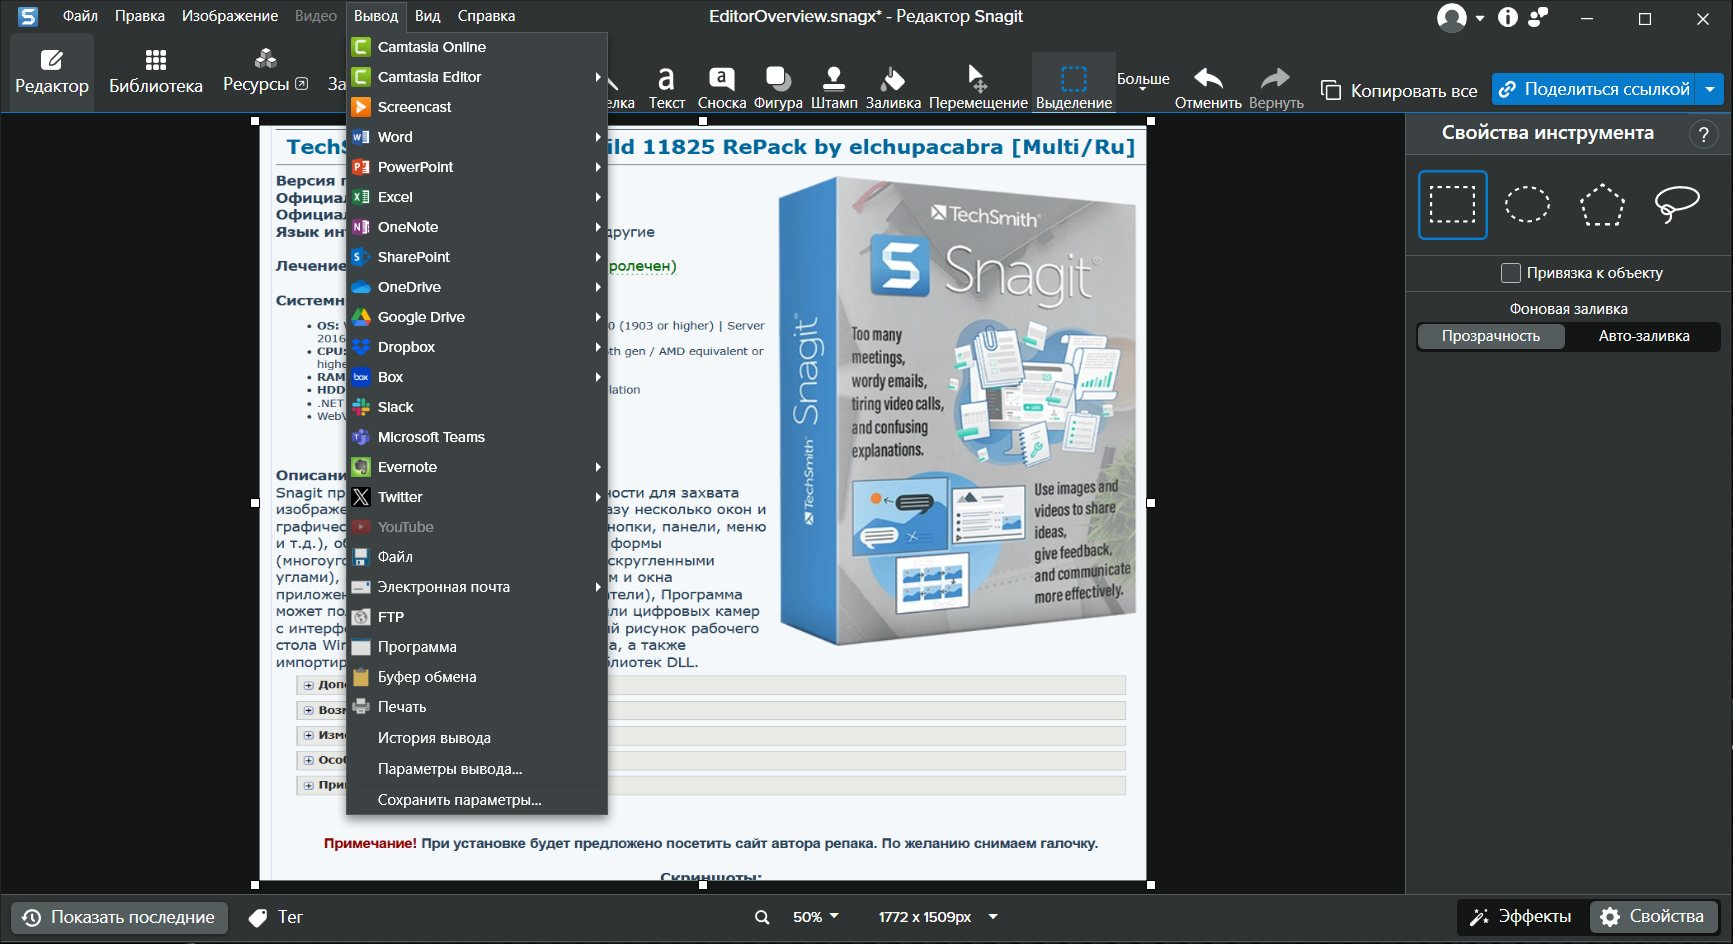The width and height of the screenshot is (1733, 944).
Task: Click the Поделиться ссылкой button
Action: tap(1595, 89)
